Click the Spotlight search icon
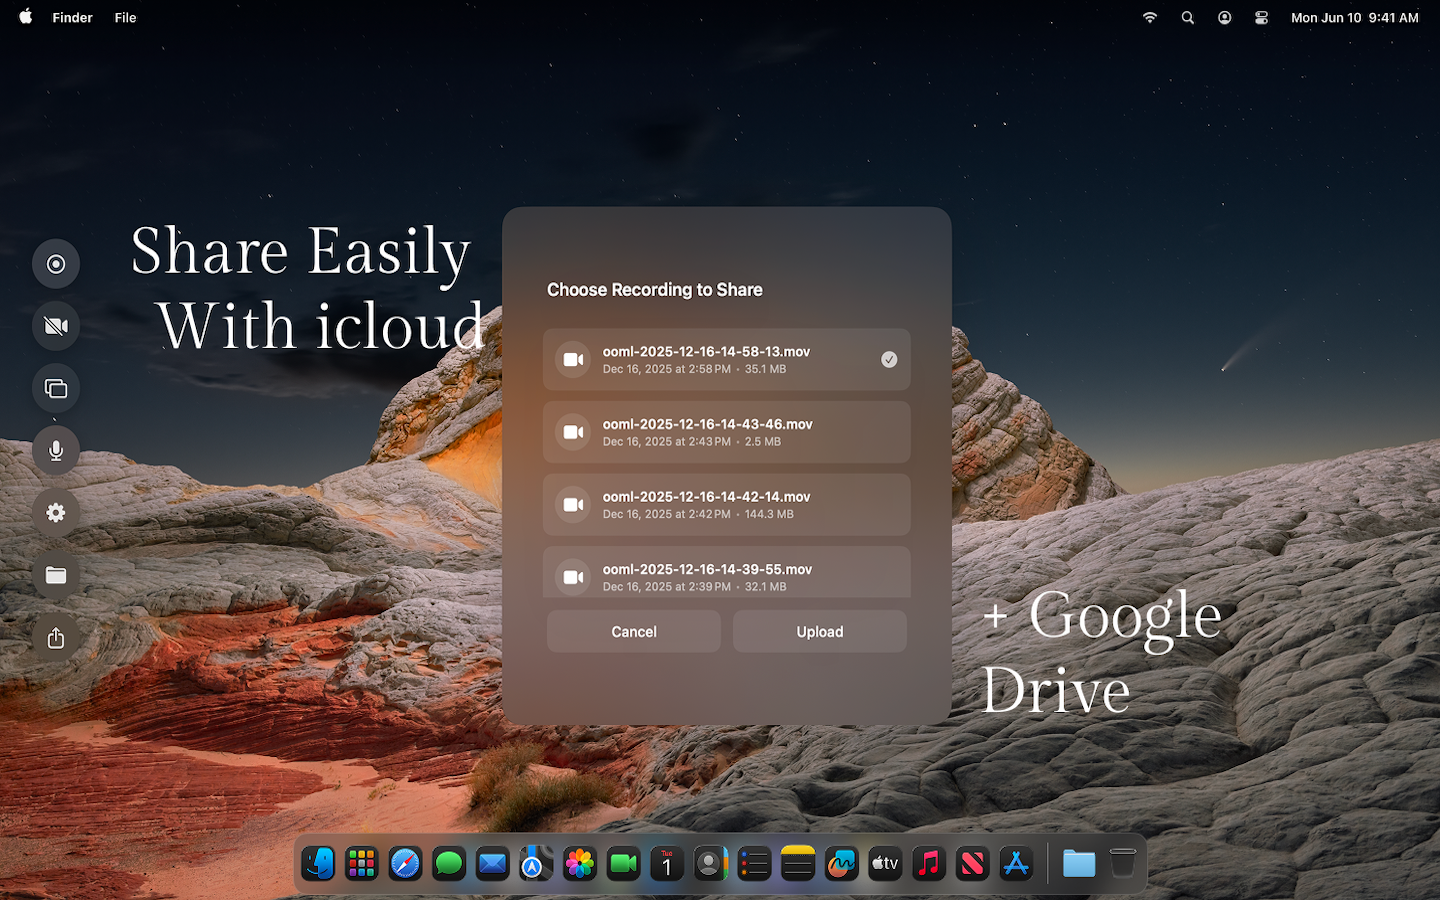 click(1187, 18)
